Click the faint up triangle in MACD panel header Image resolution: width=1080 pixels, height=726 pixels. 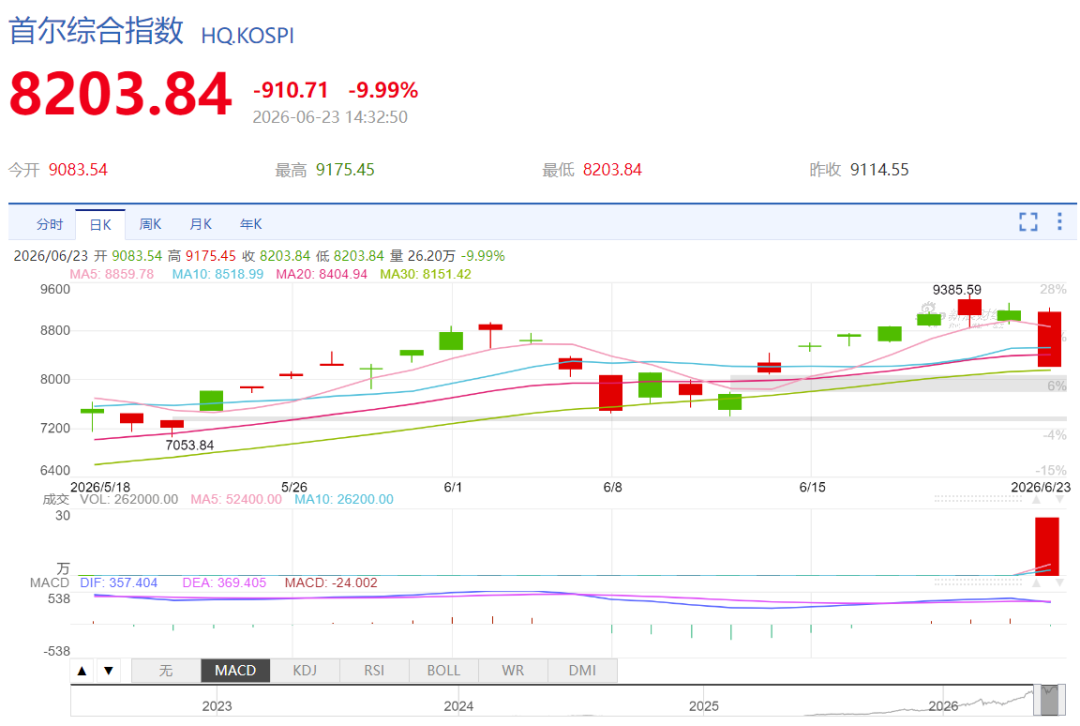point(1036,583)
